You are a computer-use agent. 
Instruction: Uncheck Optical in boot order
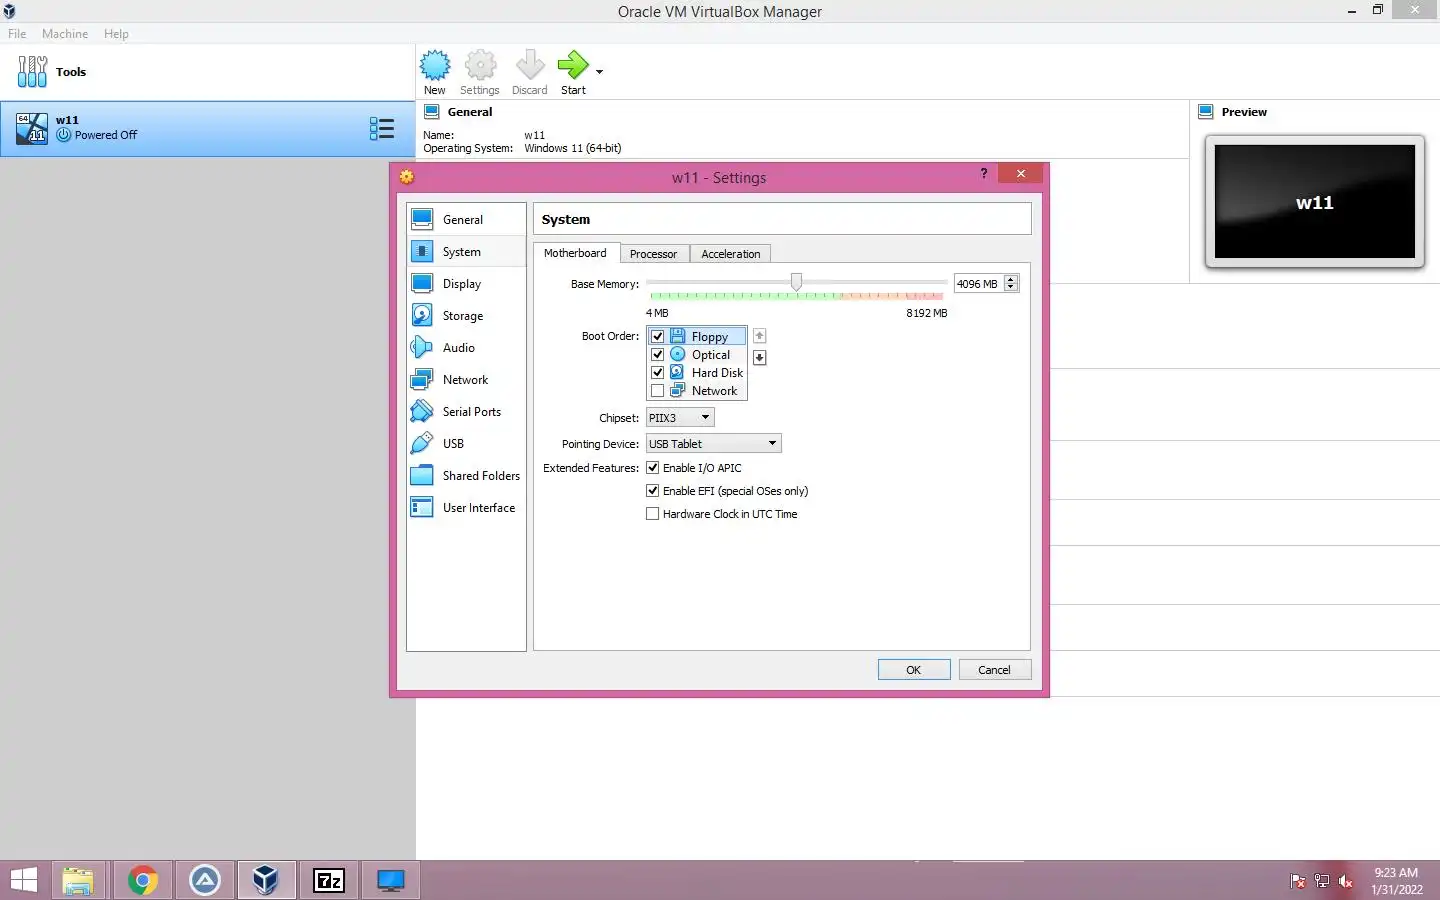657,354
